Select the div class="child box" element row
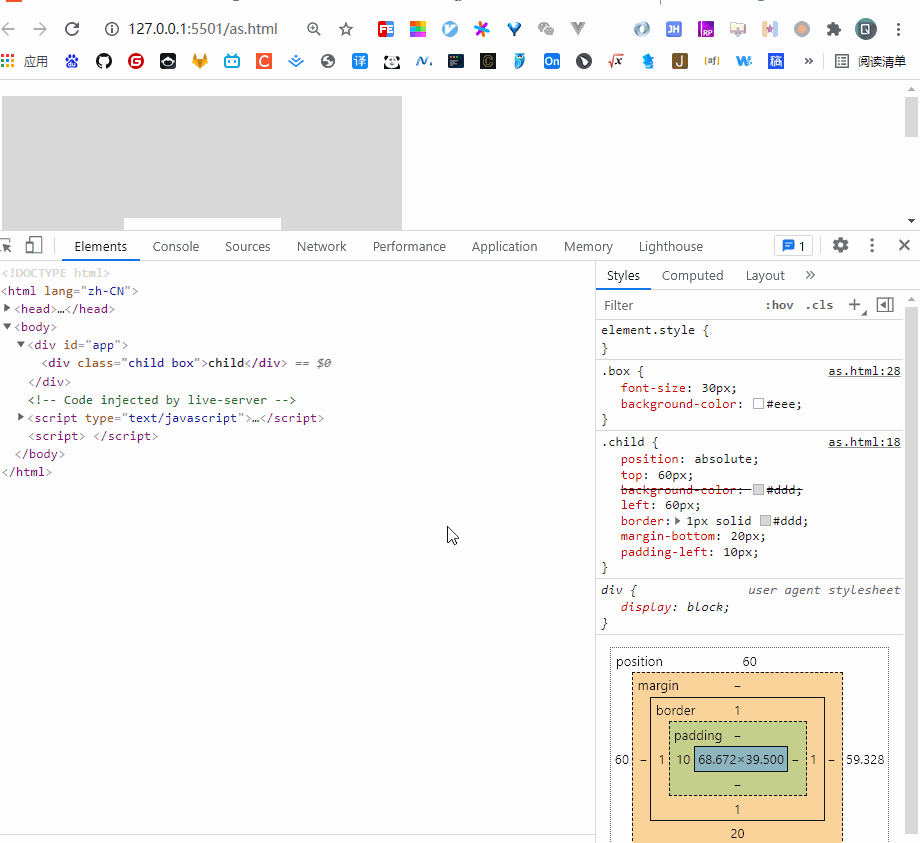The height and width of the screenshot is (843, 920). 187,363
